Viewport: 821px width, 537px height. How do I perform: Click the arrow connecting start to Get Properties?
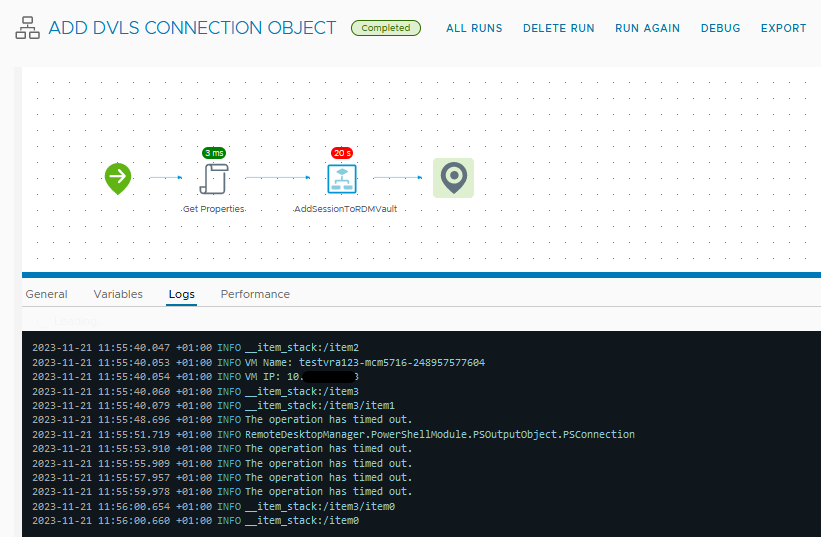pyautogui.click(x=165, y=178)
